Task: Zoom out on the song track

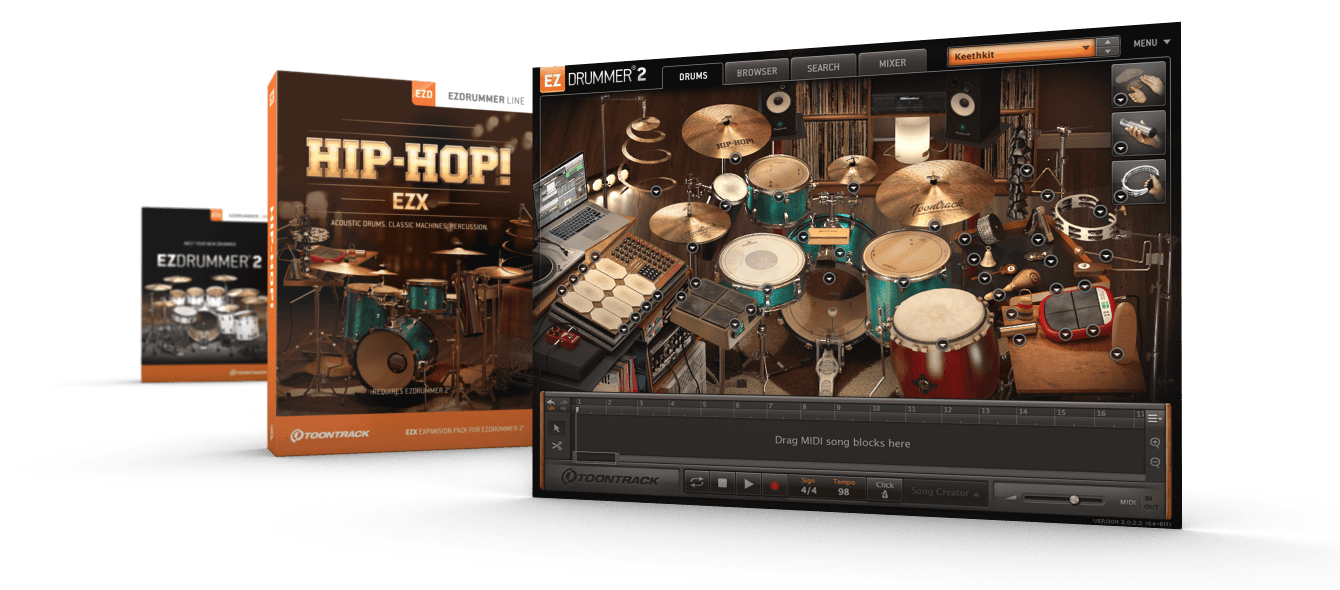Action: (x=1156, y=461)
